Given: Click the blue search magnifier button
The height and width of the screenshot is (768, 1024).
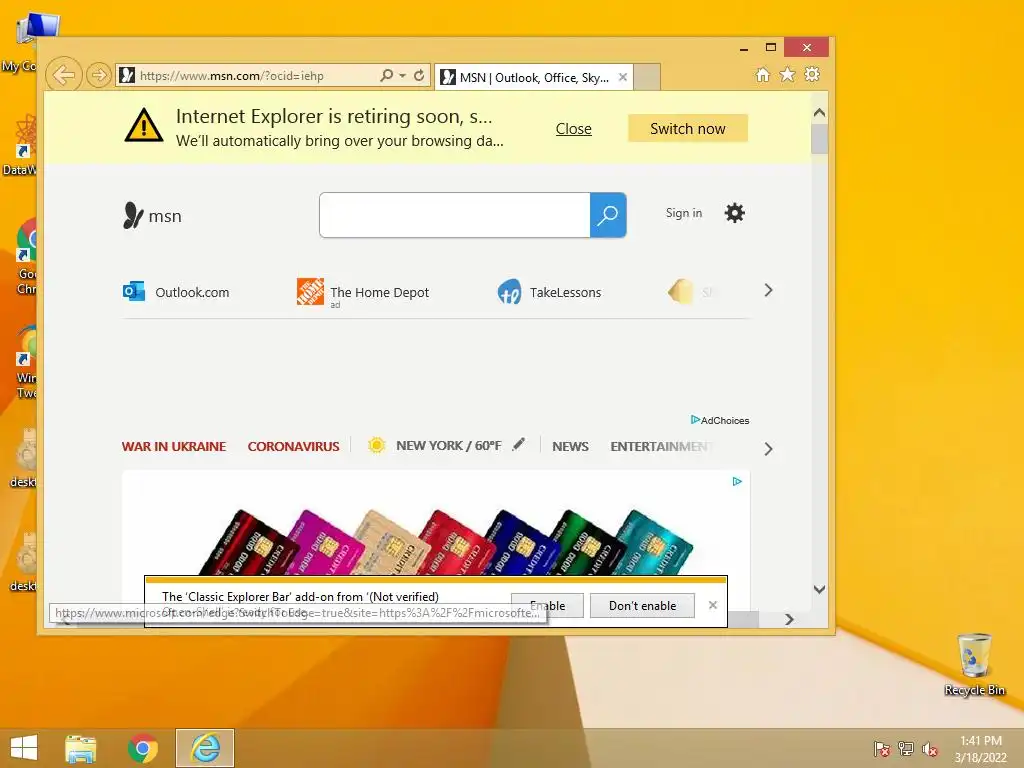Looking at the screenshot, I should [608, 215].
